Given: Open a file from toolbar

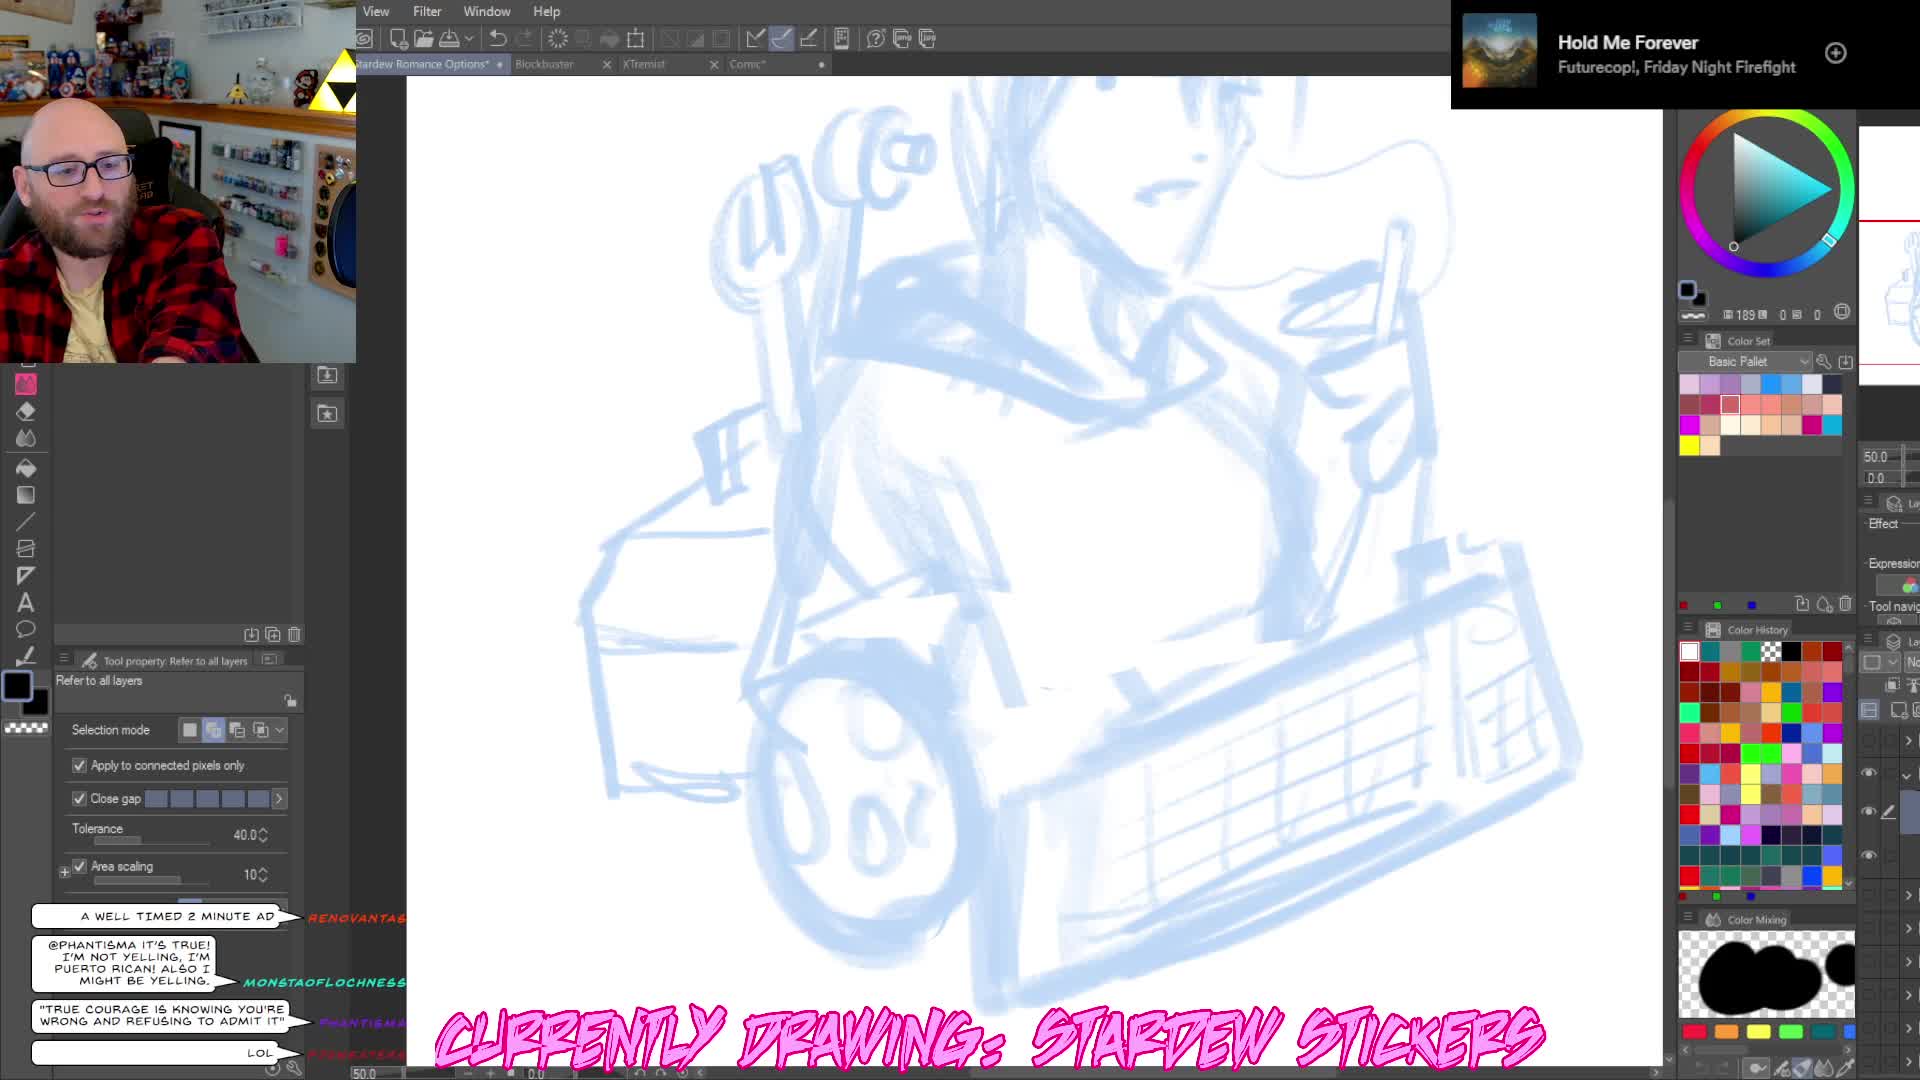Looking at the screenshot, I should click(423, 39).
